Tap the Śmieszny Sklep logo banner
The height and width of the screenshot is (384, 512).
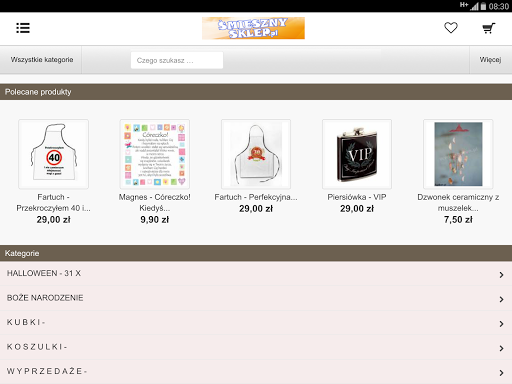click(x=253, y=28)
